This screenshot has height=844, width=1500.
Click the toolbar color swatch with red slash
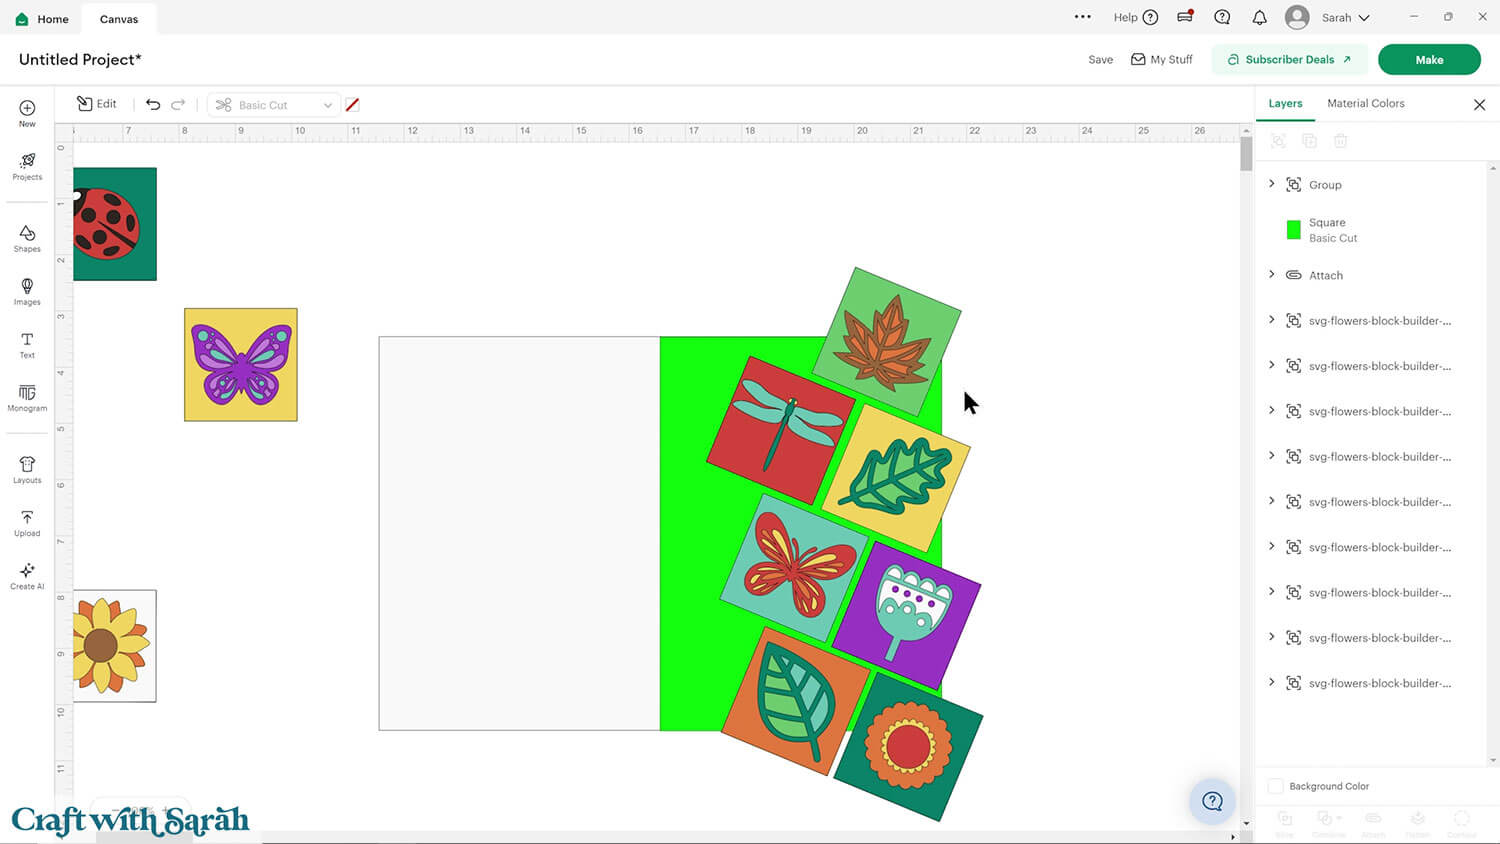pos(352,104)
